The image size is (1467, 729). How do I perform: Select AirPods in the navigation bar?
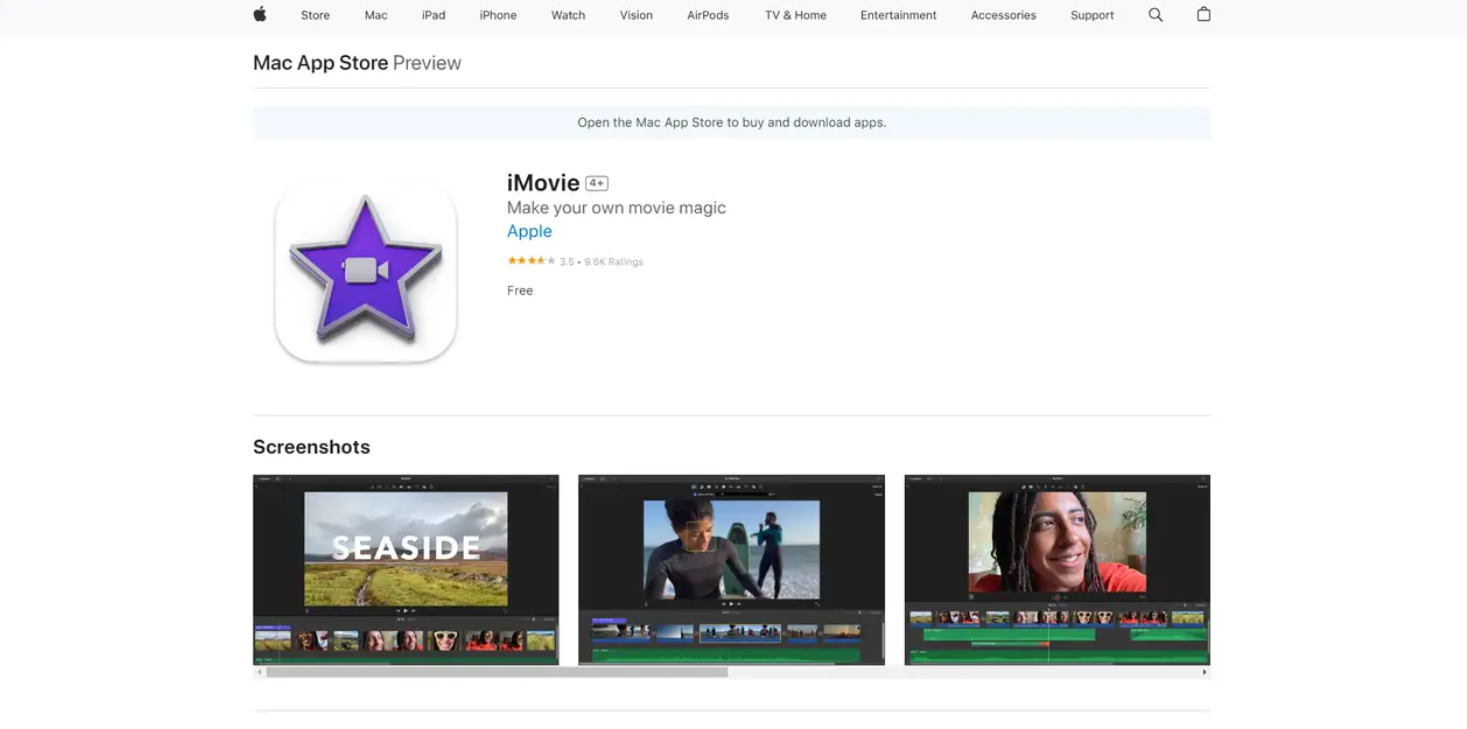pyautogui.click(x=707, y=15)
